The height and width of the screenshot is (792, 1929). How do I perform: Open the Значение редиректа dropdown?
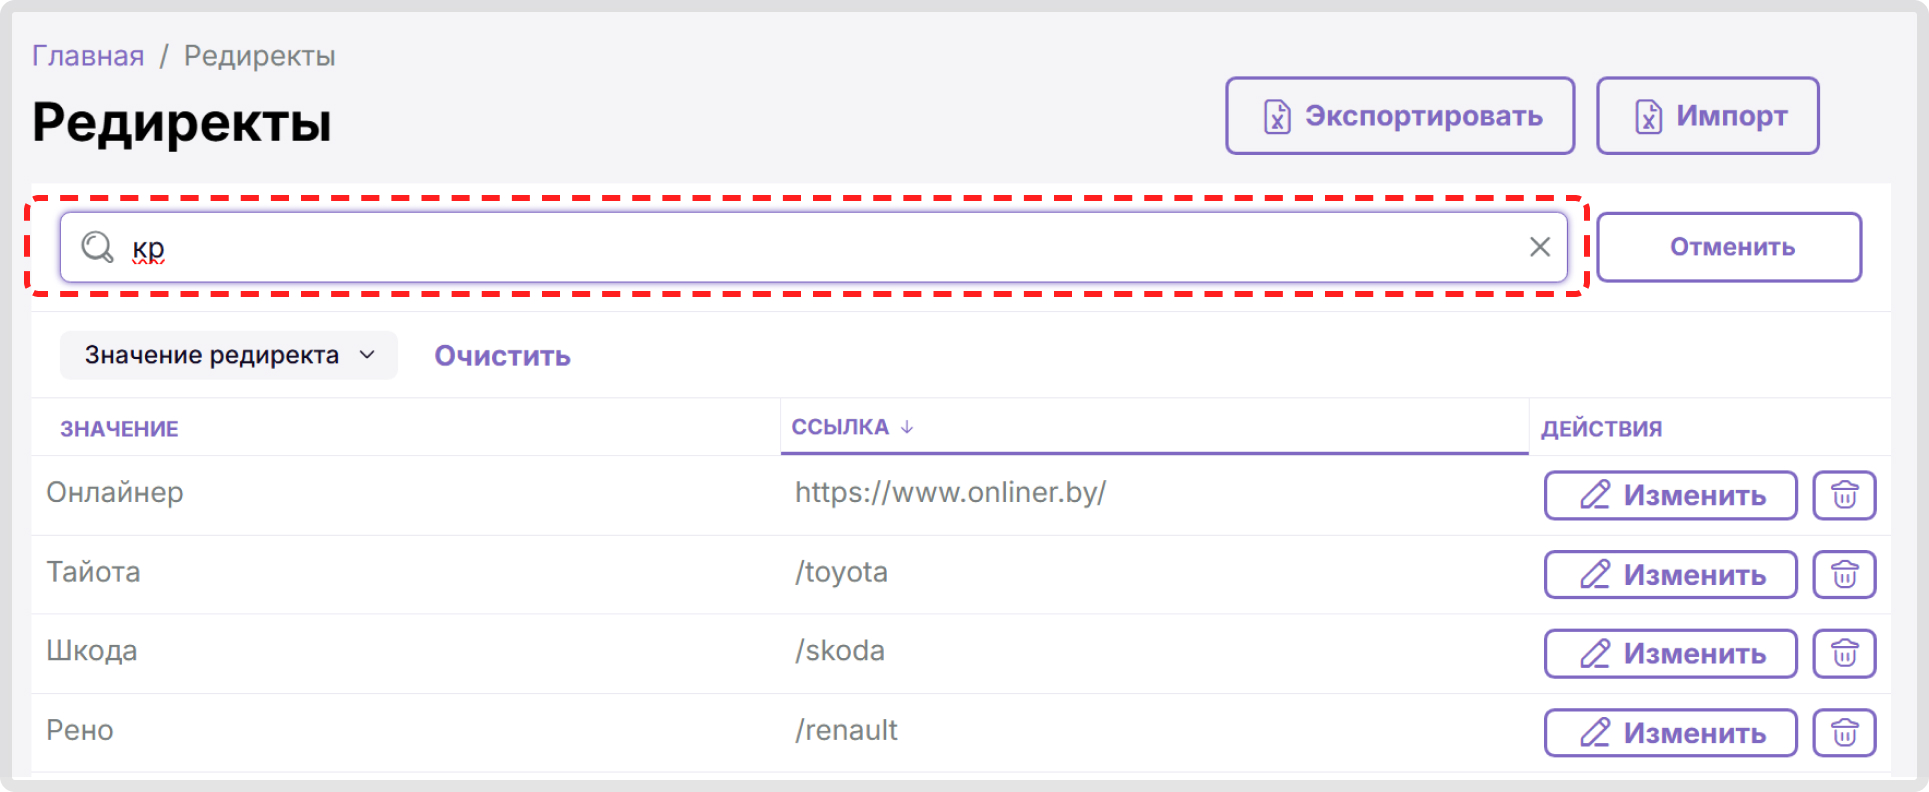pyautogui.click(x=229, y=355)
